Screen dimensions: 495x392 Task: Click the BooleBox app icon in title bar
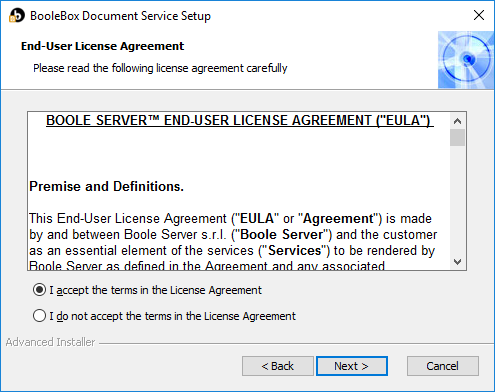(17, 15)
